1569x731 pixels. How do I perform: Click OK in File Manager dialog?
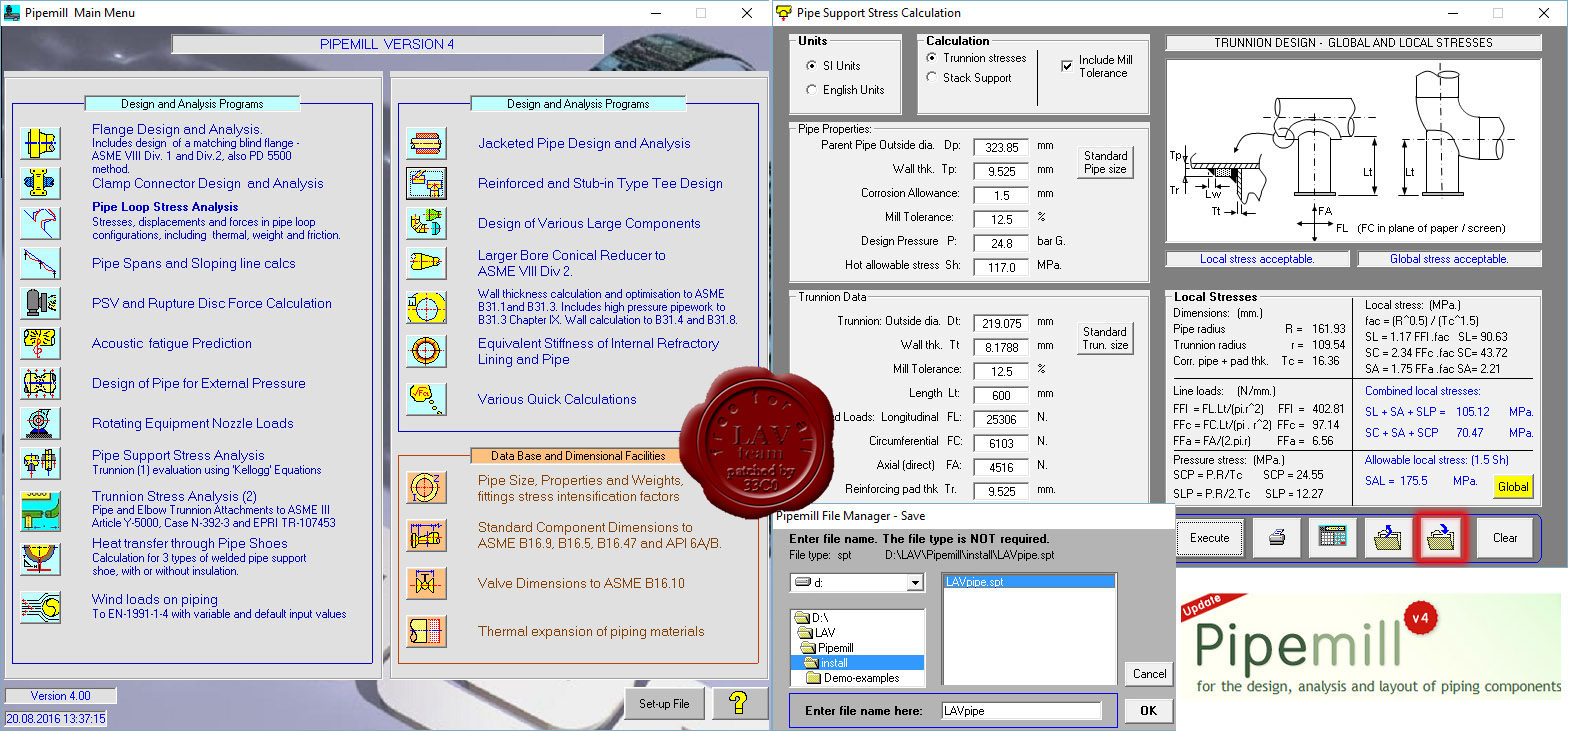point(1149,711)
